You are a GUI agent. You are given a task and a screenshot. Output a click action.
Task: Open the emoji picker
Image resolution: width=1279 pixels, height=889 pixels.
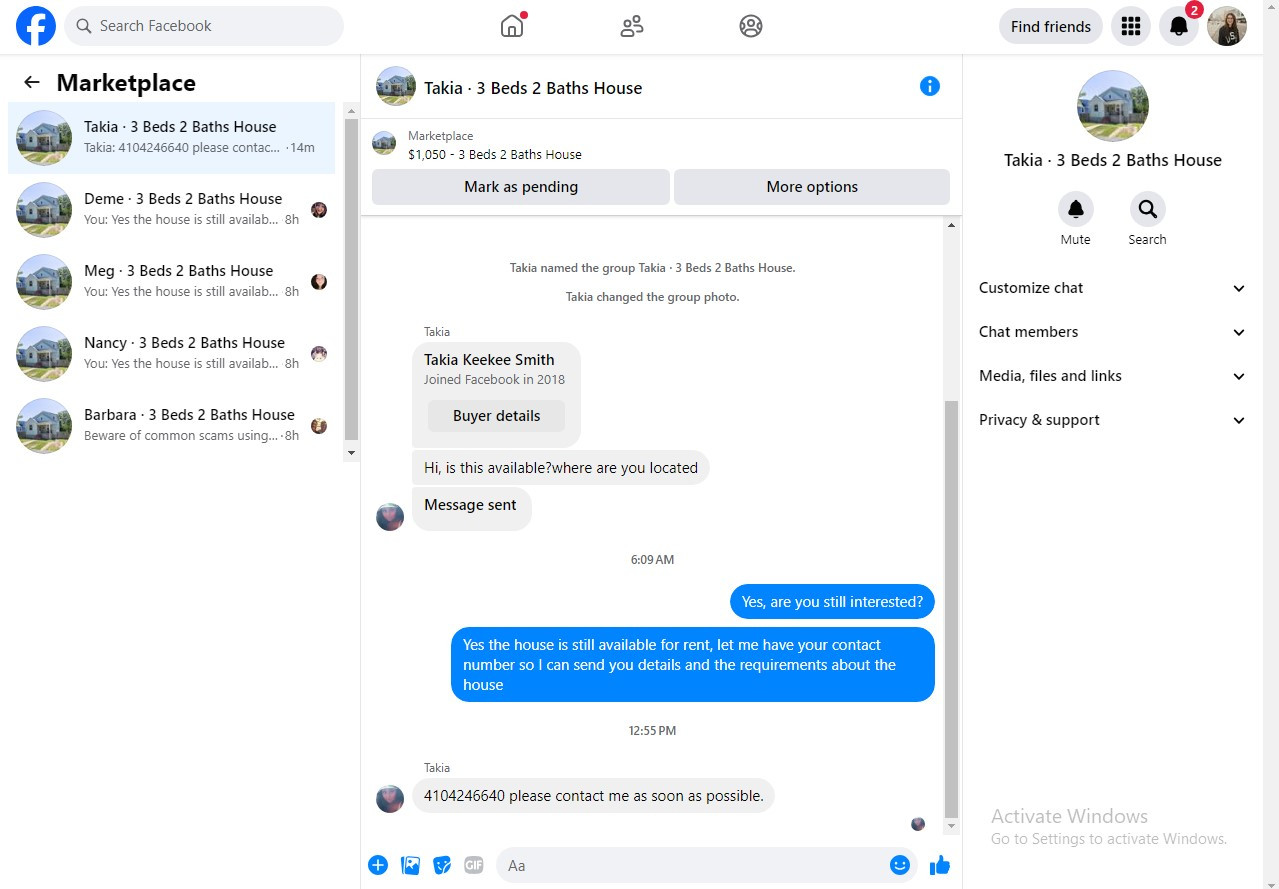point(899,865)
